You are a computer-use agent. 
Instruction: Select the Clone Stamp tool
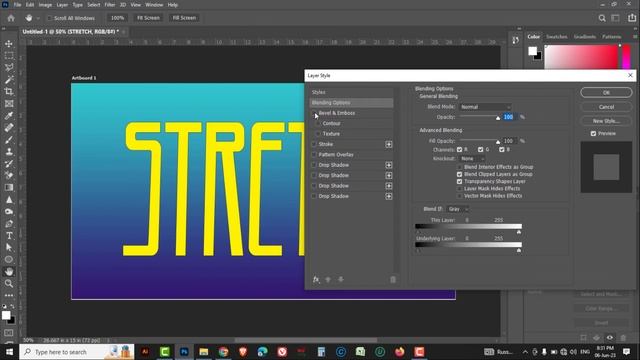point(9,151)
